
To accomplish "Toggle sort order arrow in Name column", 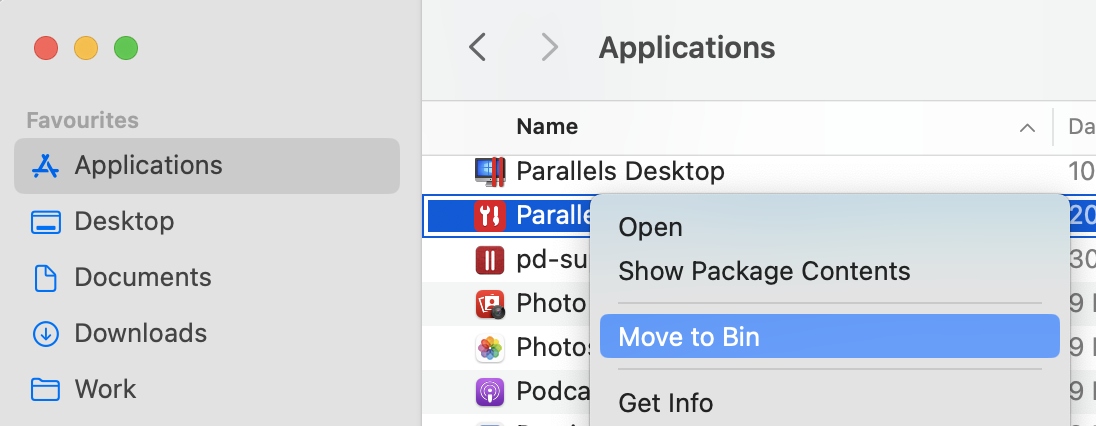I will point(1026,128).
